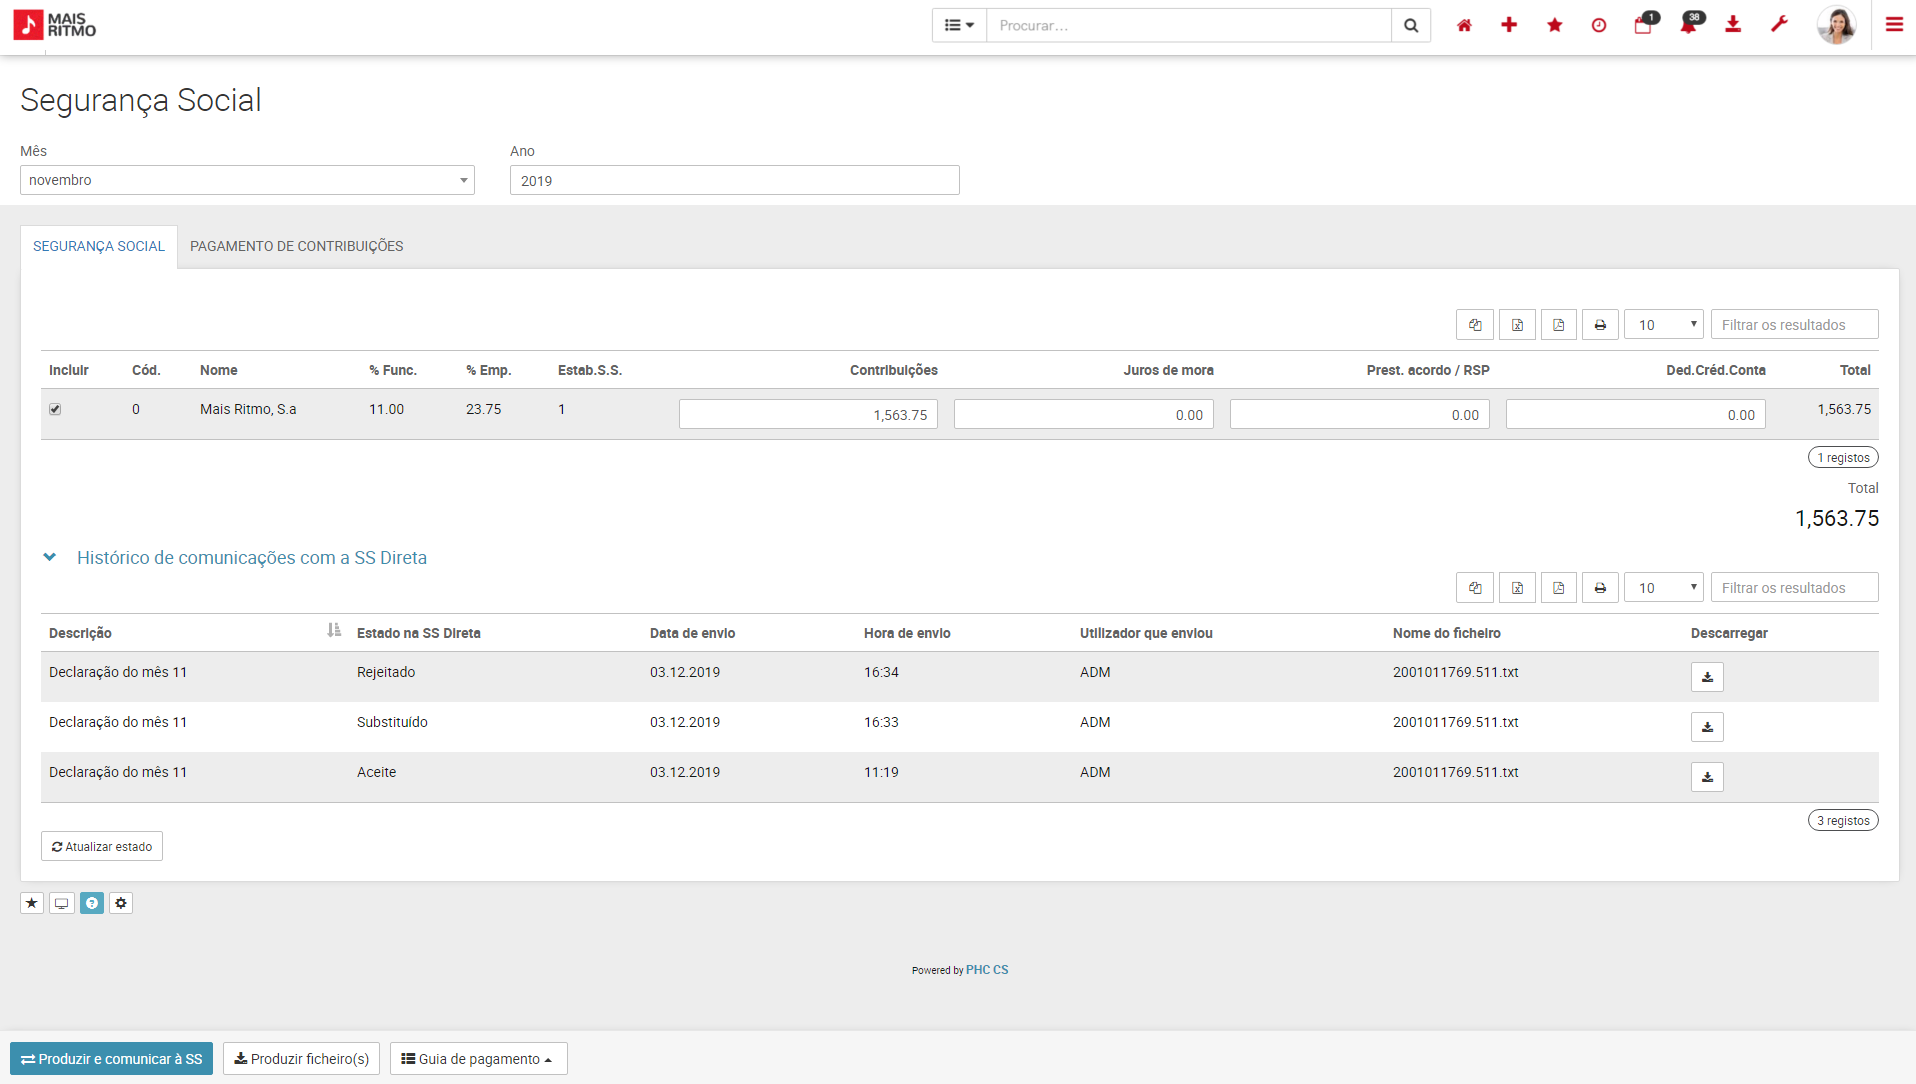Image resolution: width=1916 pixels, height=1084 pixels.
Task: Download file for the Rejeitado row
Action: (x=1707, y=677)
